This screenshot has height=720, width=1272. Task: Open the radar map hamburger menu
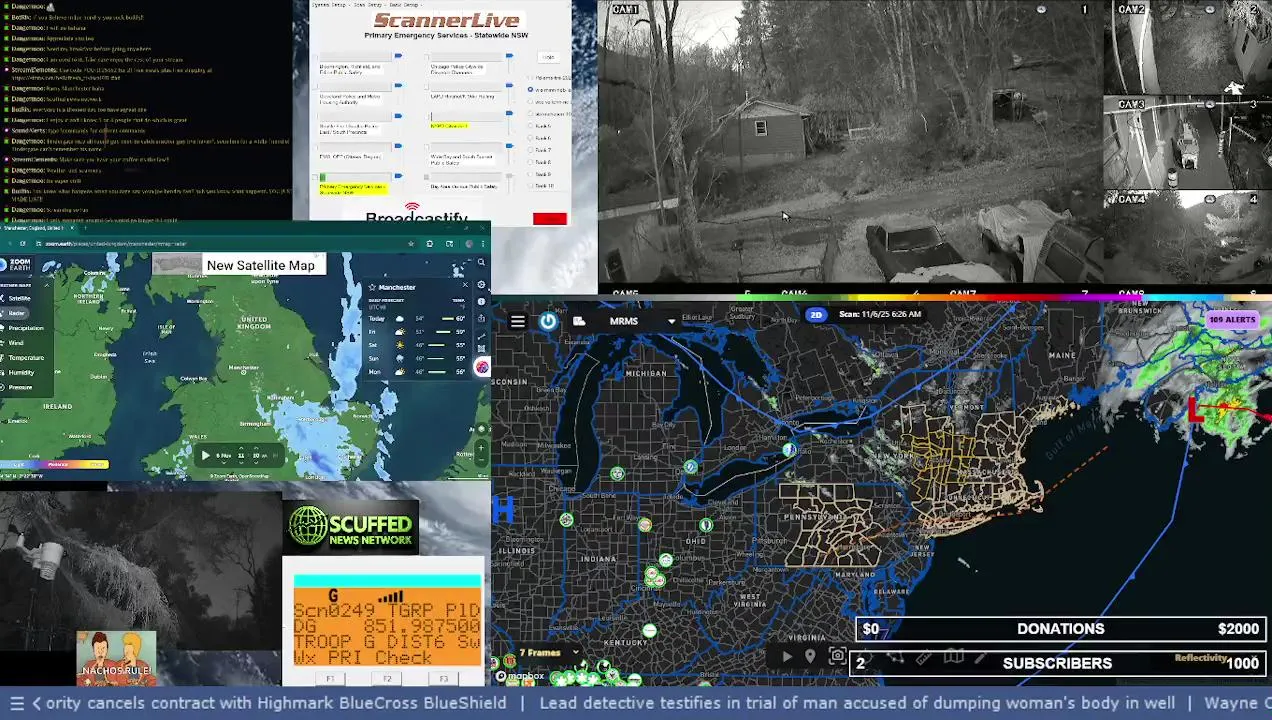tap(518, 321)
